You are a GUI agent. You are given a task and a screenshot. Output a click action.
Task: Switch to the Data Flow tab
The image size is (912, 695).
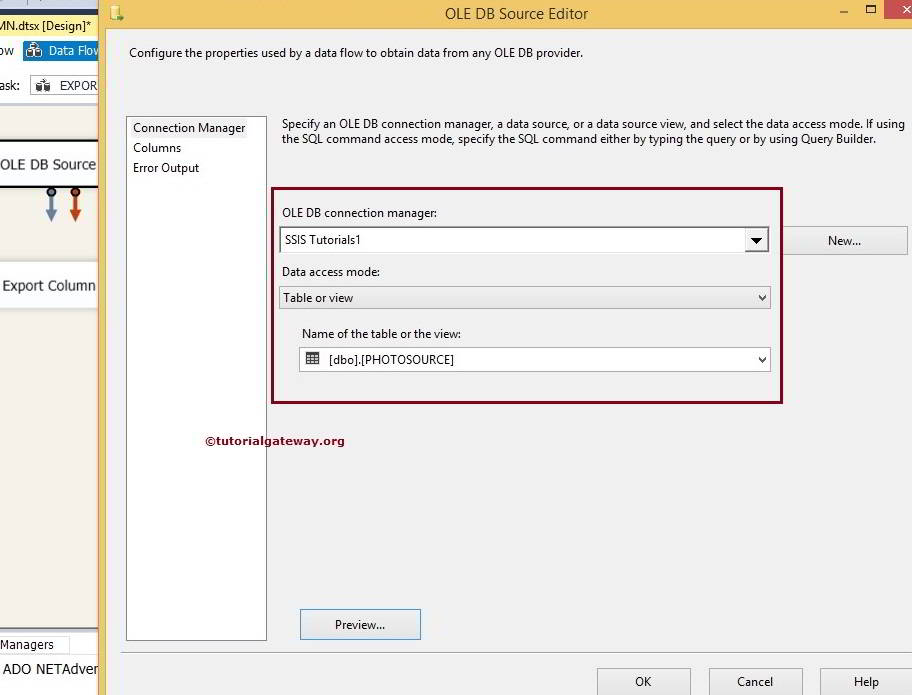(65, 50)
